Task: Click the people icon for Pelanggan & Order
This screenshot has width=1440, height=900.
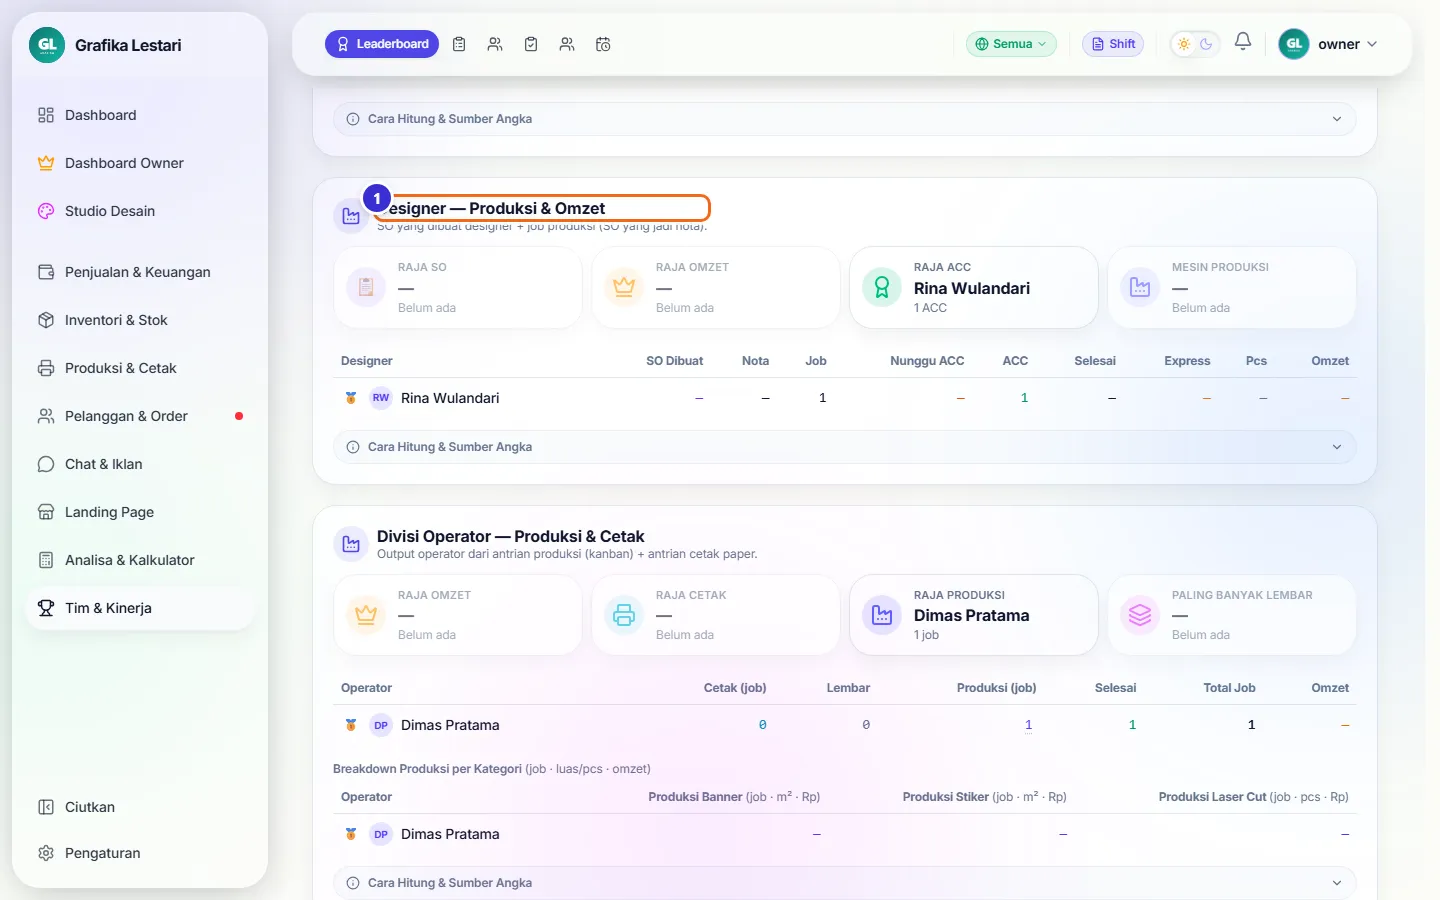Action: pyautogui.click(x=46, y=416)
